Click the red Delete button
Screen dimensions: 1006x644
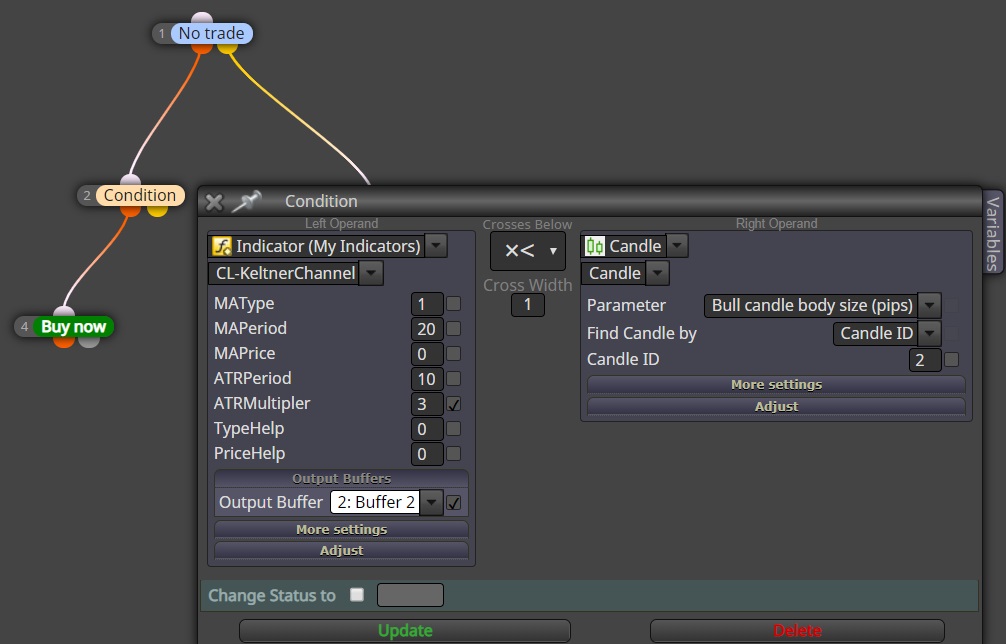(x=797, y=631)
